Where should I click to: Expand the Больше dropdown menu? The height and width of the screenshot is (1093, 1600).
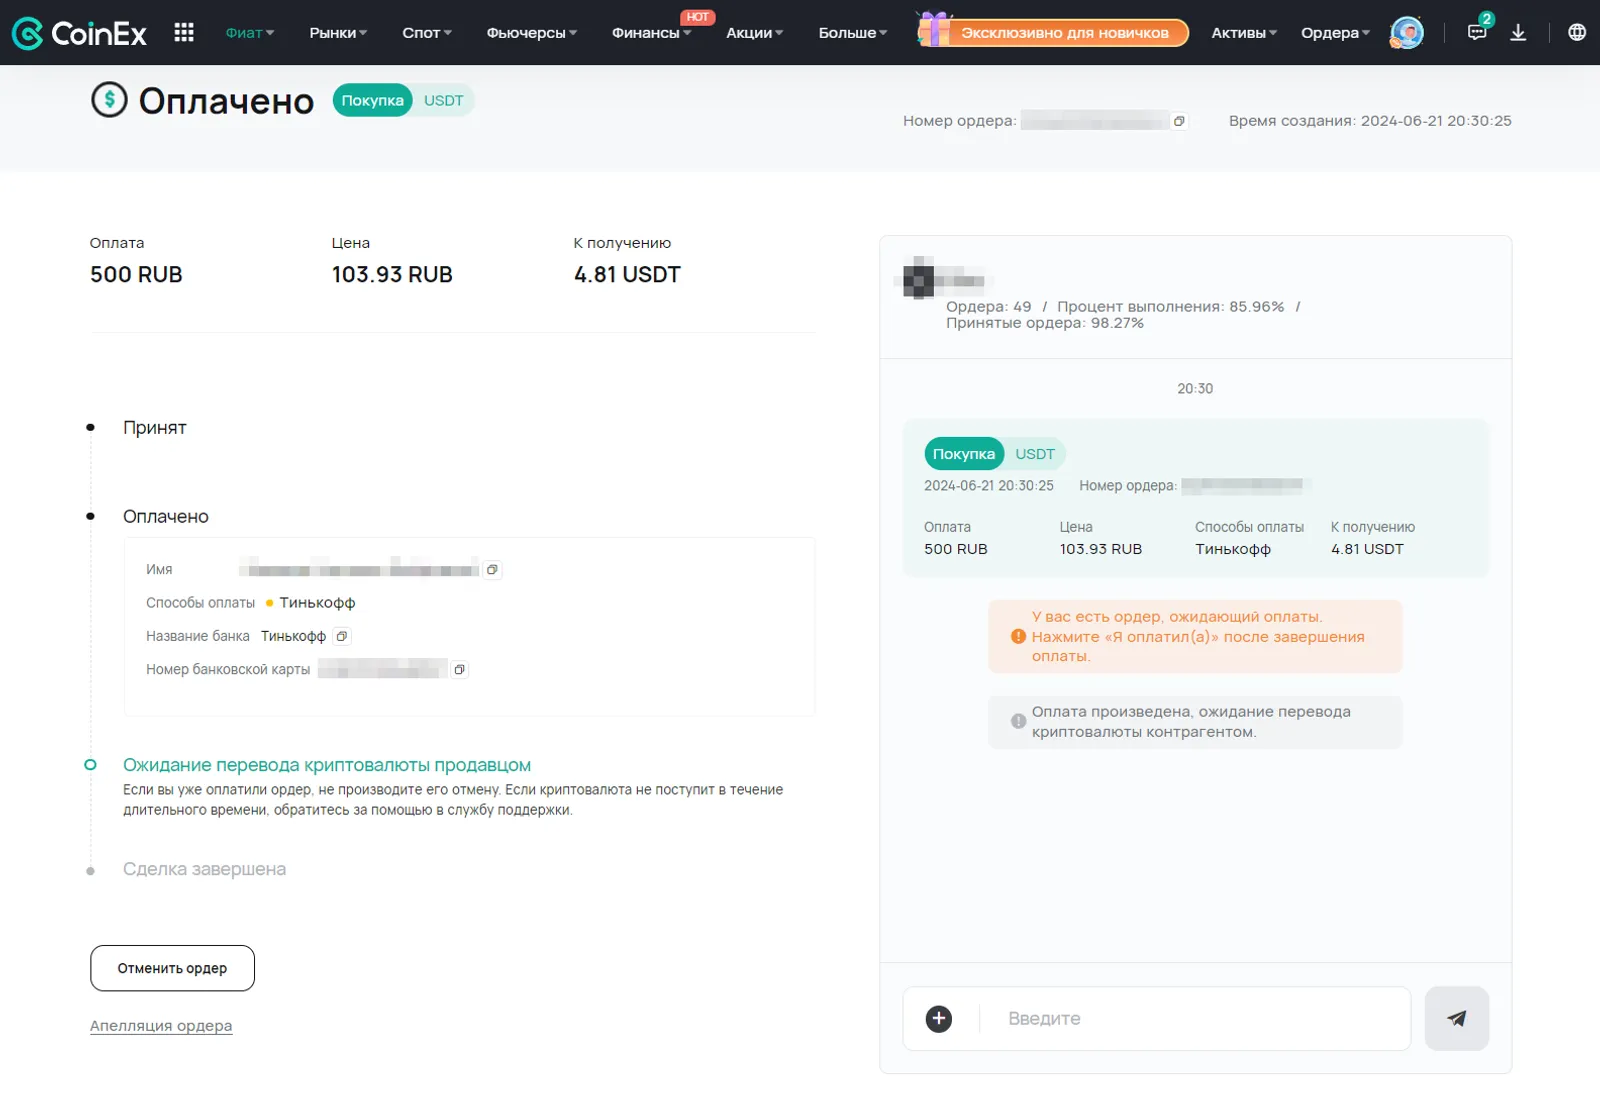(x=853, y=33)
